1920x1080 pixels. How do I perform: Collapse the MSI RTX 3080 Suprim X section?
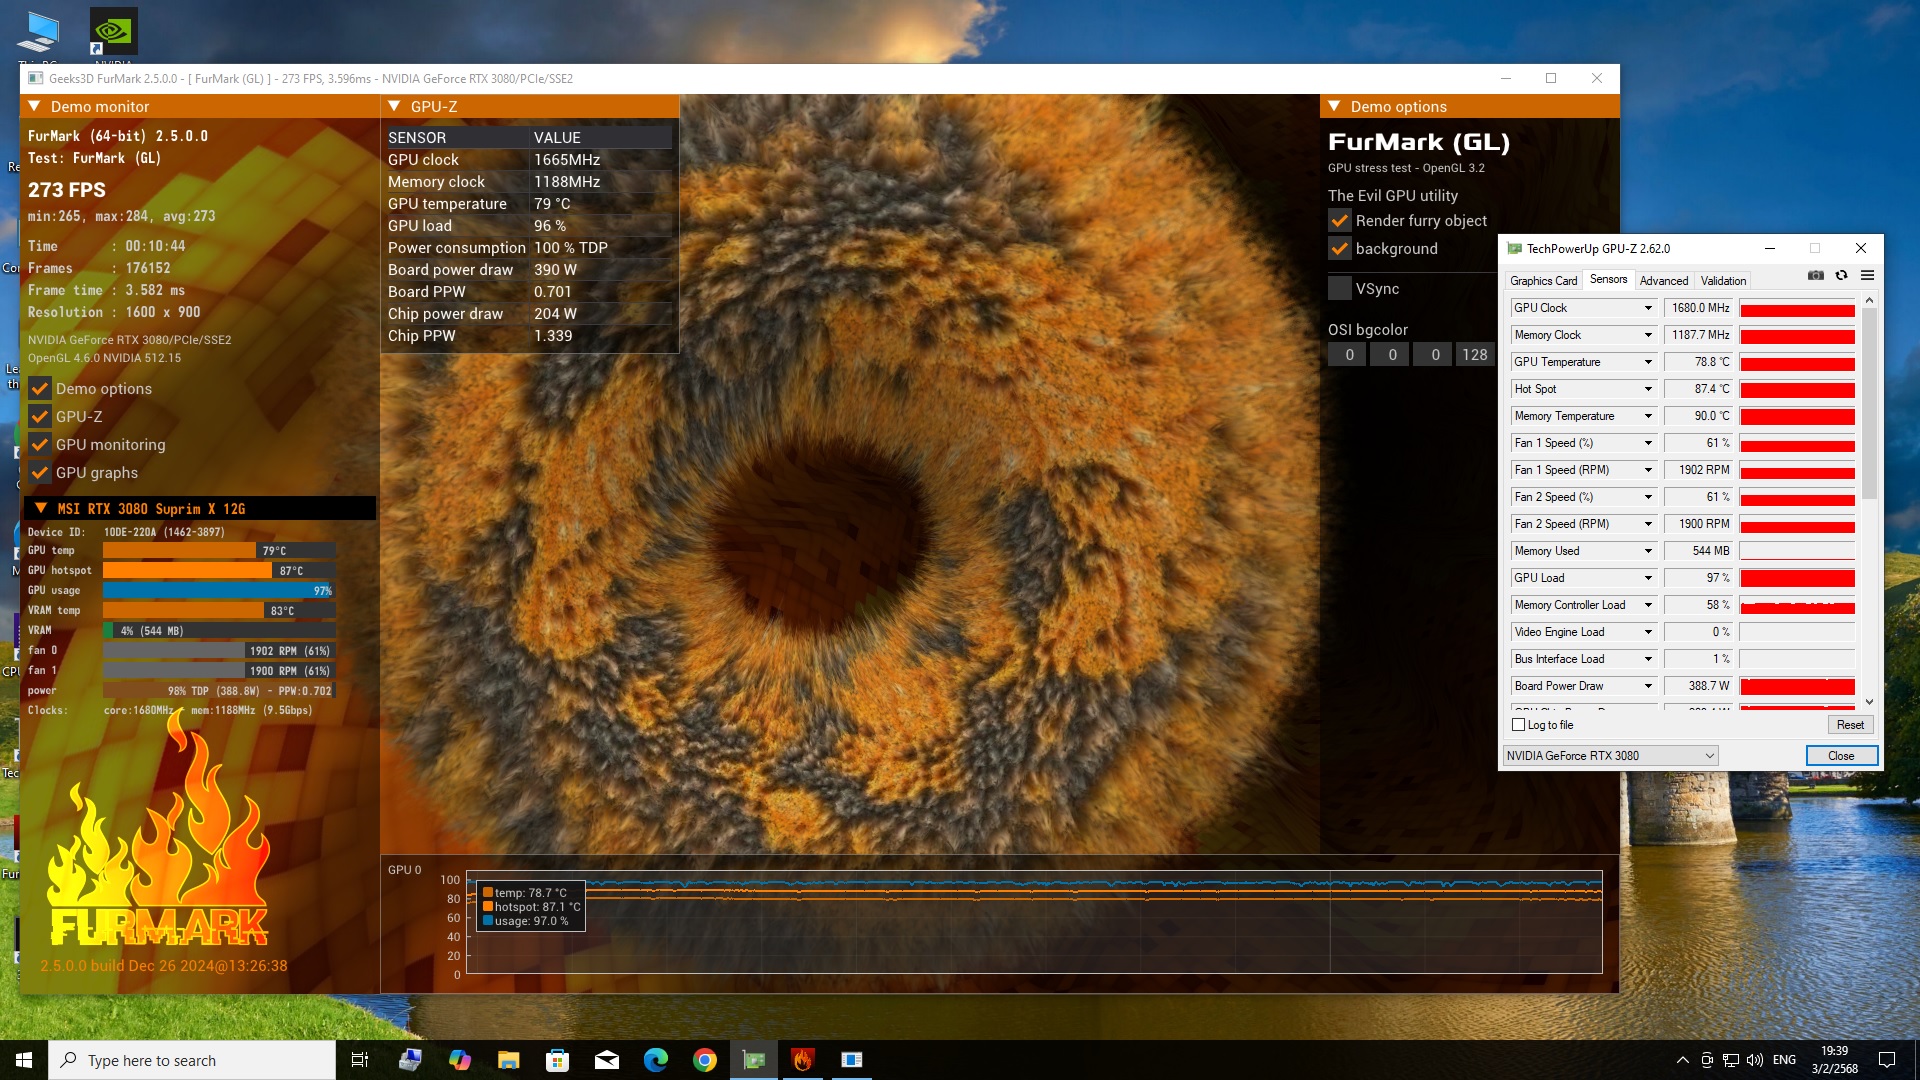click(41, 508)
